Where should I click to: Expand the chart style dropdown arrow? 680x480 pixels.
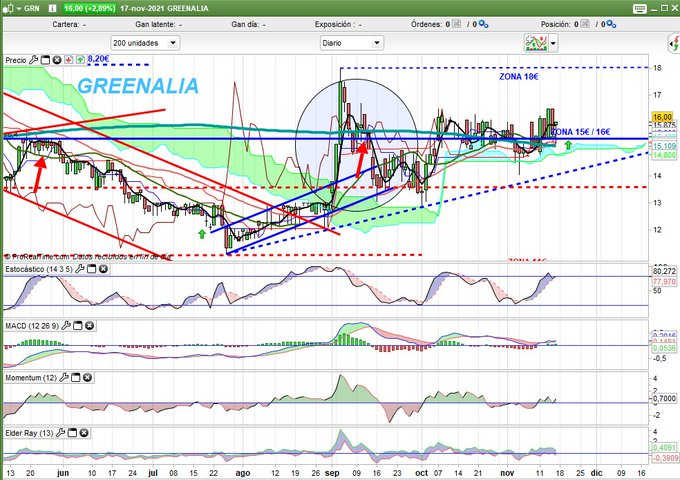tap(553, 43)
